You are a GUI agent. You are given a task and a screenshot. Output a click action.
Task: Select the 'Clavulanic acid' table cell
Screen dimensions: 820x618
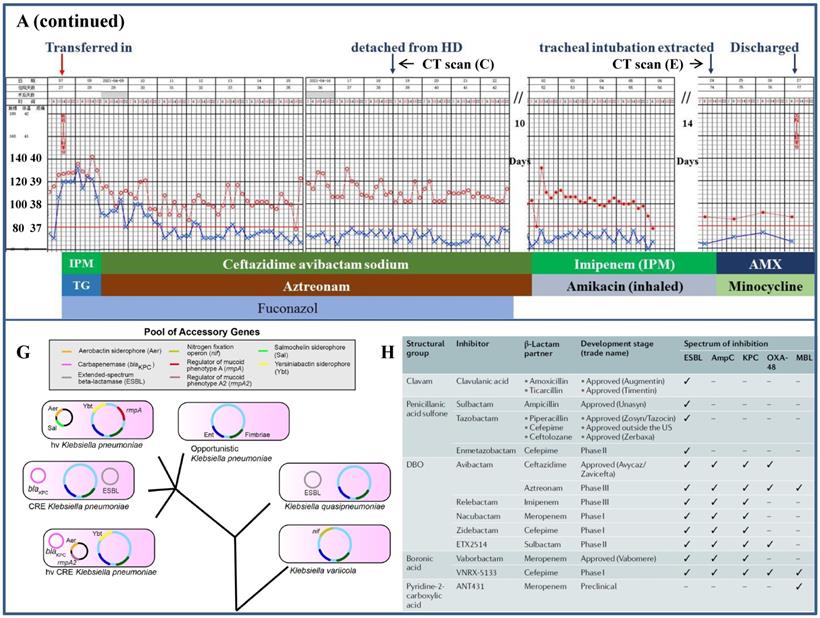coord(482,381)
